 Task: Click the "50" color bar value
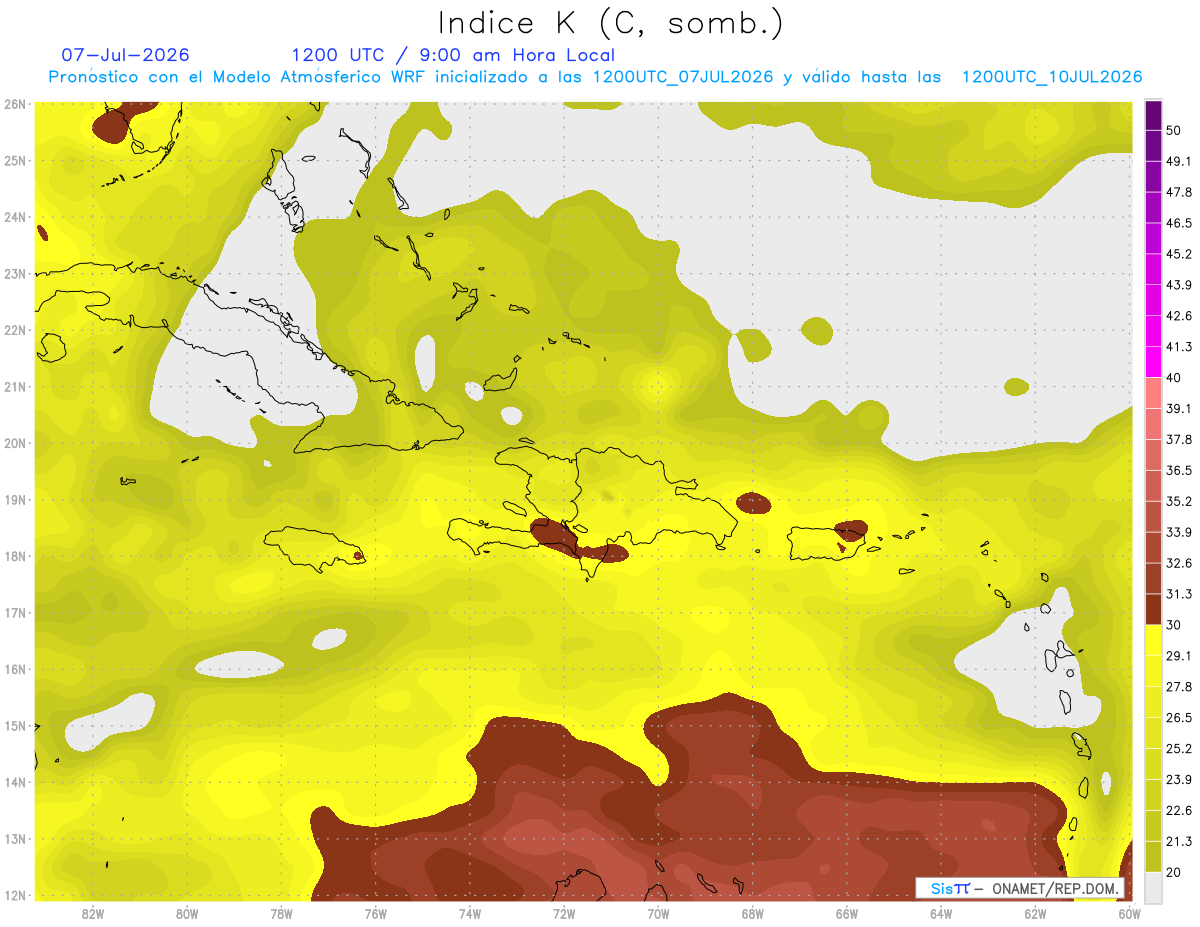1175,131
